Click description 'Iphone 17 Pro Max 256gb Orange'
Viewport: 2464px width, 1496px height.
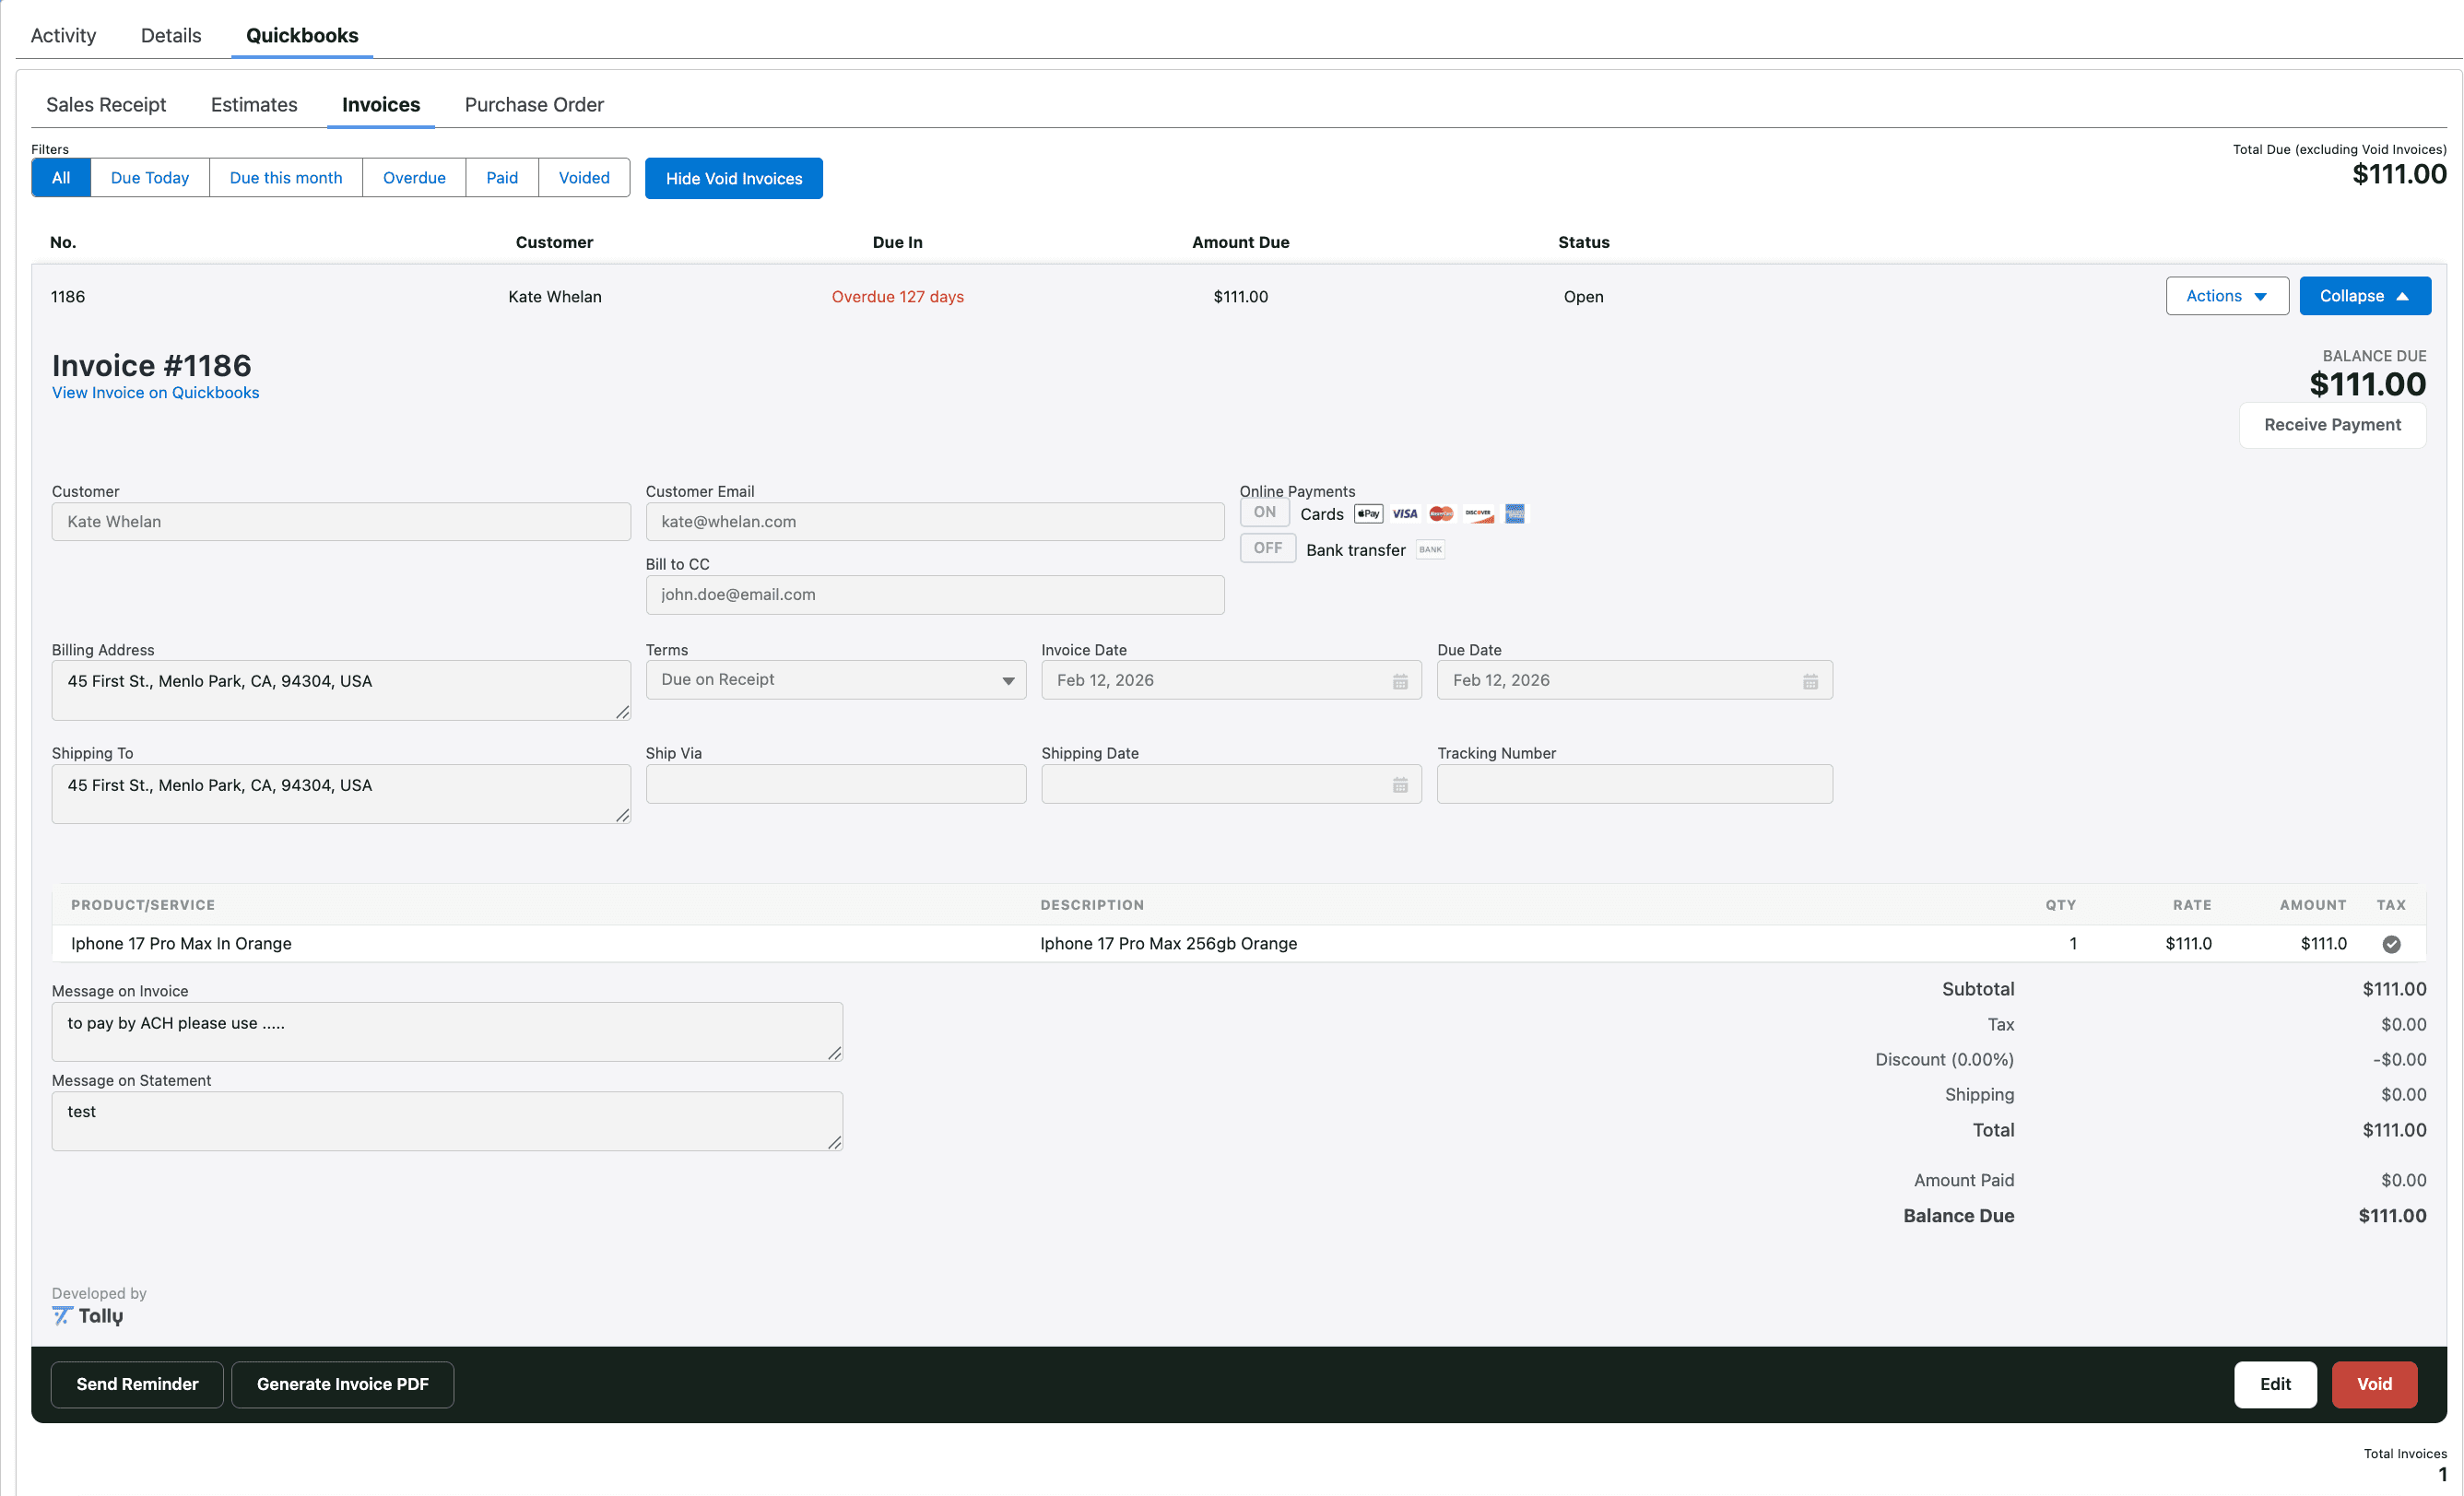[x=1168, y=944]
